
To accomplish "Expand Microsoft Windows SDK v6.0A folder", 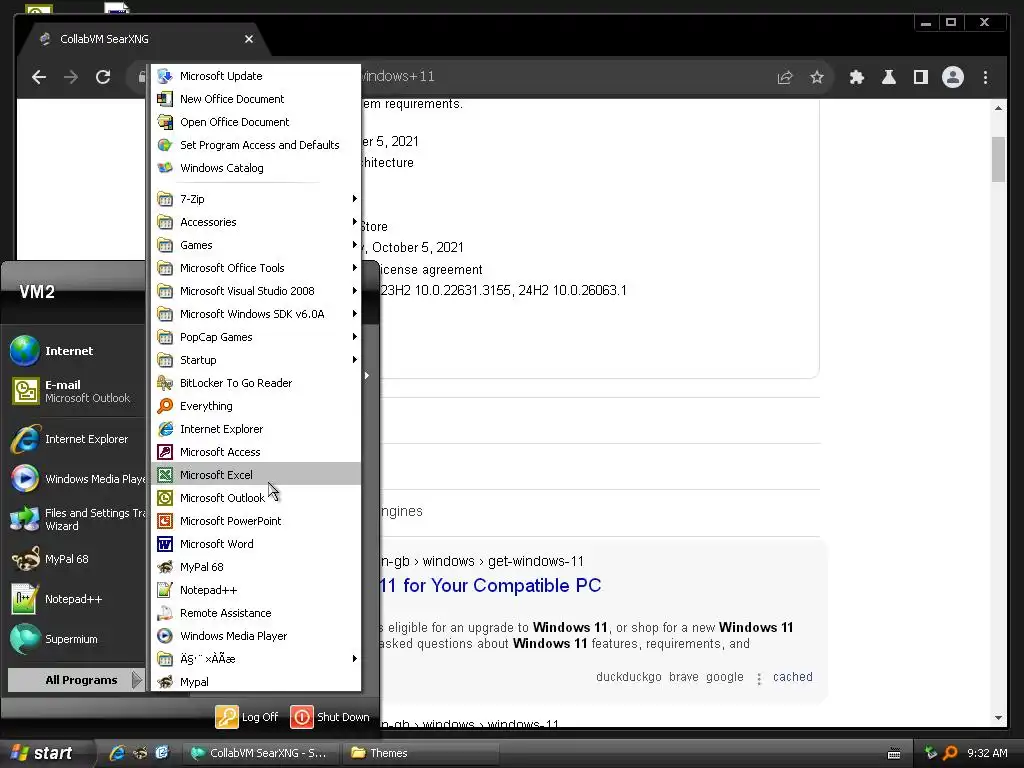I will point(255,314).
